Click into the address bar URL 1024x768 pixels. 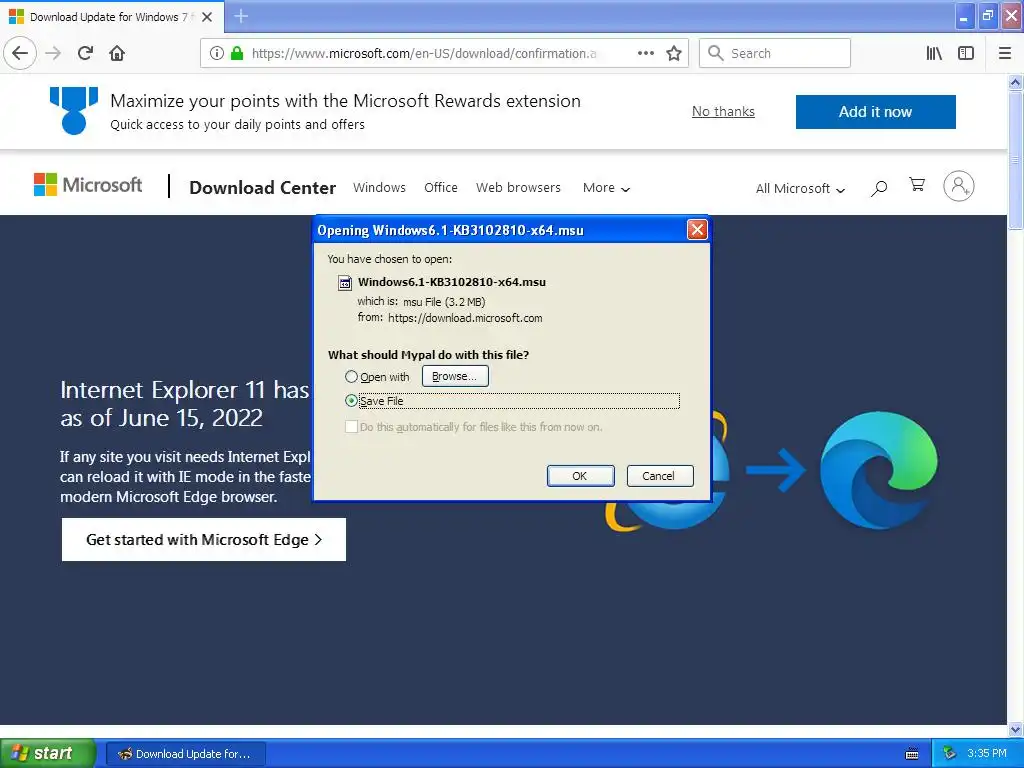[x=424, y=54]
